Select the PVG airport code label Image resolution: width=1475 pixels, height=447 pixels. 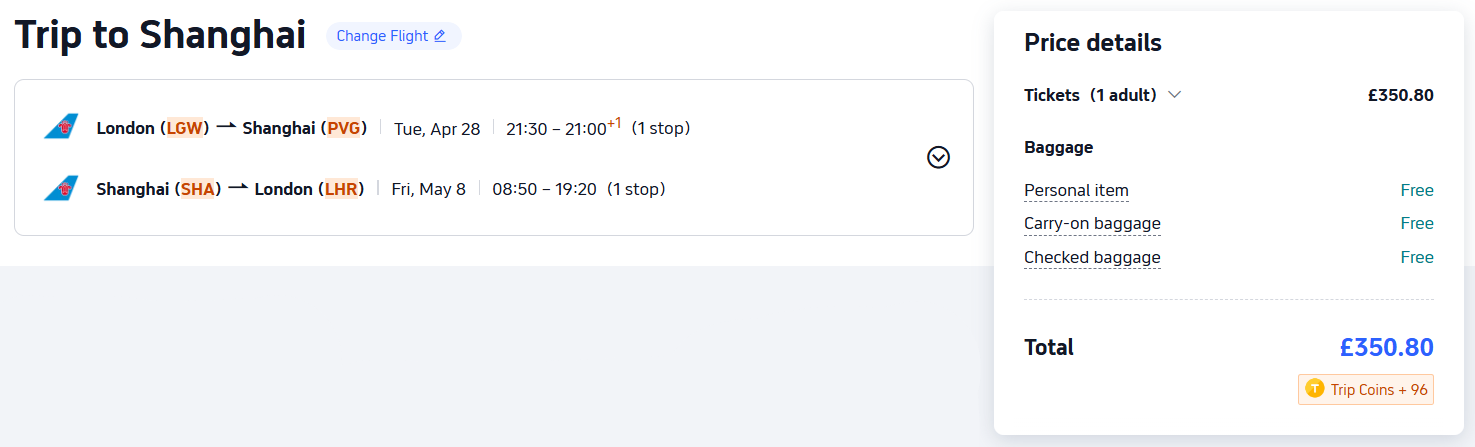[344, 128]
